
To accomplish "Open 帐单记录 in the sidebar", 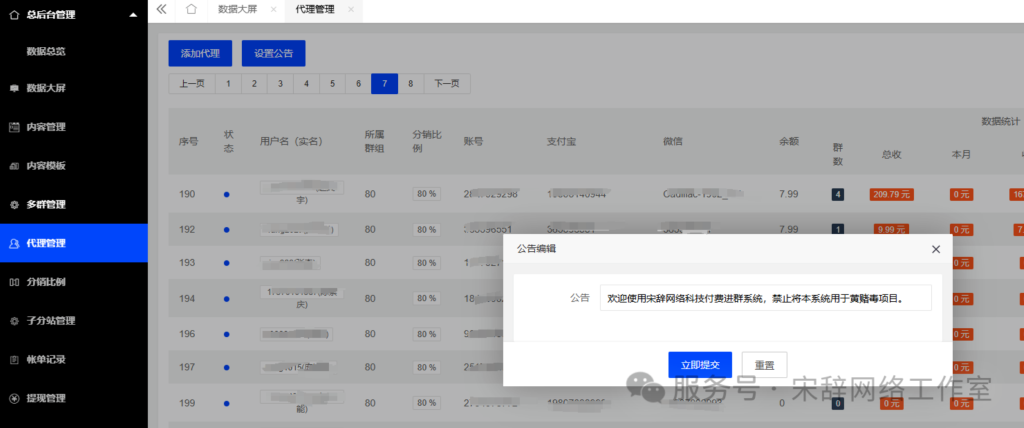I will click(x=74, y=359).
